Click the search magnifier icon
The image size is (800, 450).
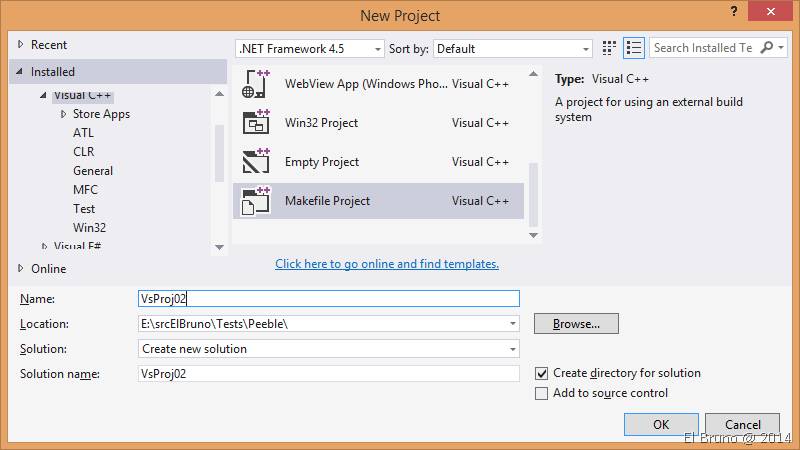[767, 48]
